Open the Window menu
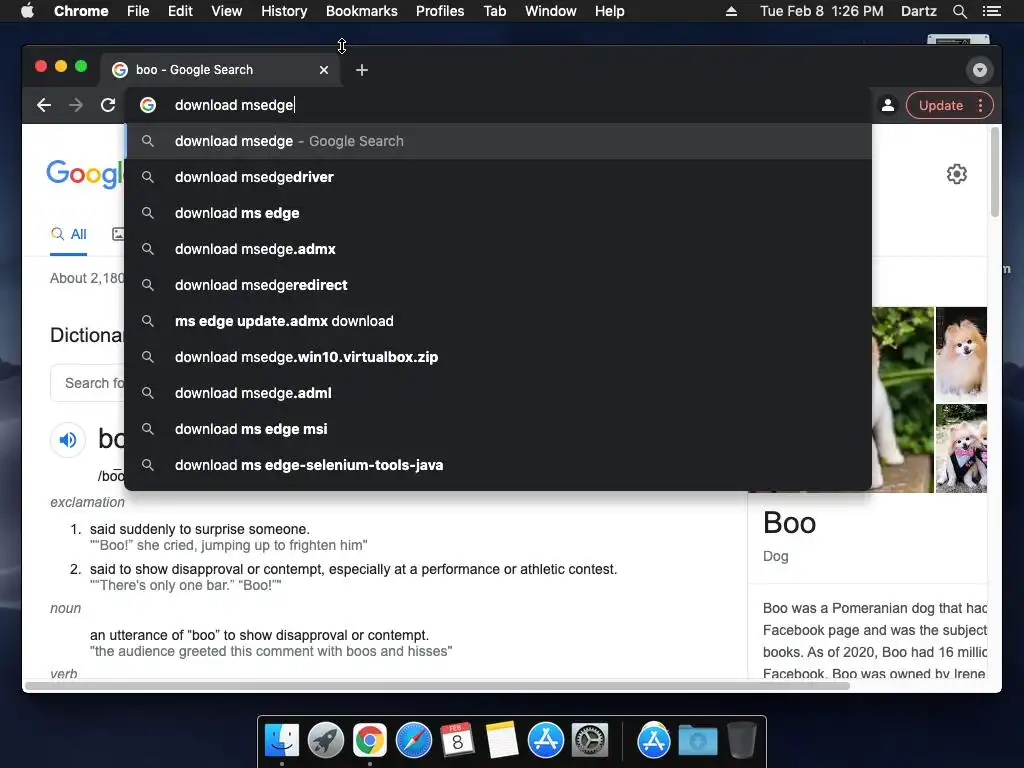The image size is (1024, 768). pos(551,11)
